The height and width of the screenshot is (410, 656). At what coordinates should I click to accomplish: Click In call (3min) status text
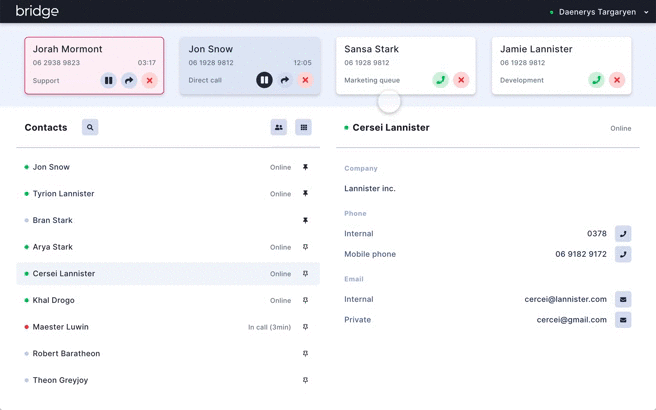tap(269, 327)
